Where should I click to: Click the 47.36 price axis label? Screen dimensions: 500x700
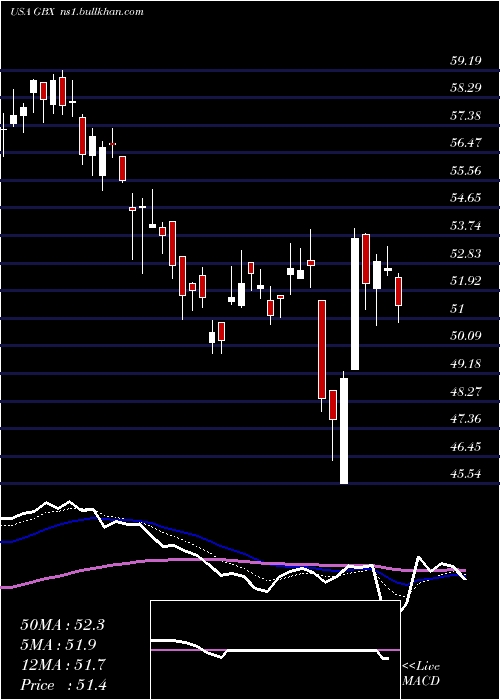pos(465,419)
